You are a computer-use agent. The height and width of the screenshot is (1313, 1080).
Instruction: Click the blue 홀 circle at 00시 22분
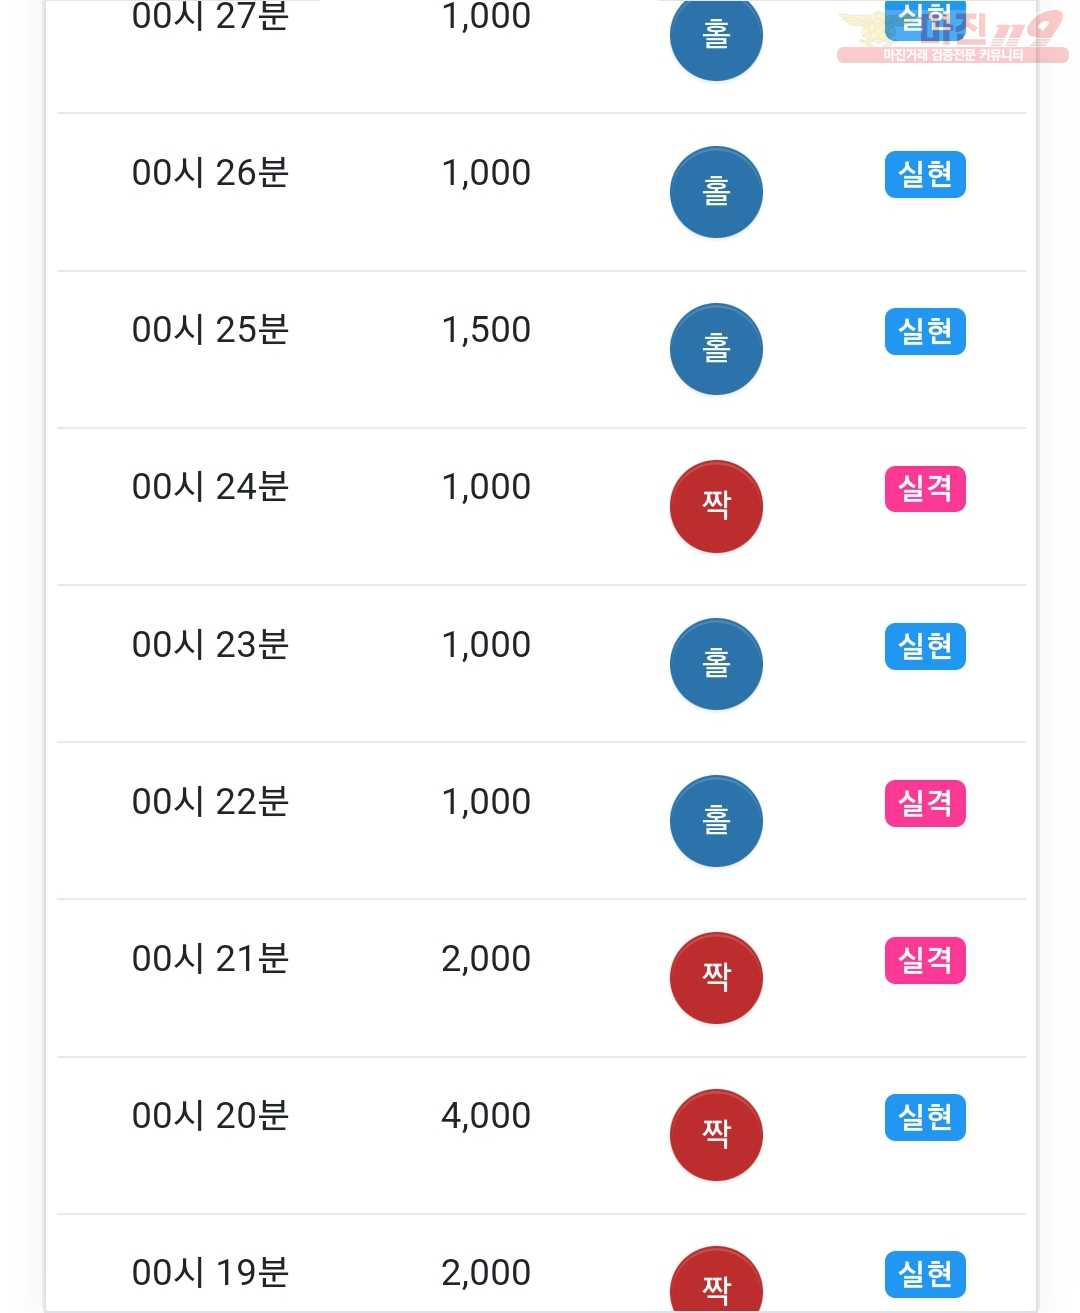pos(716,821)
